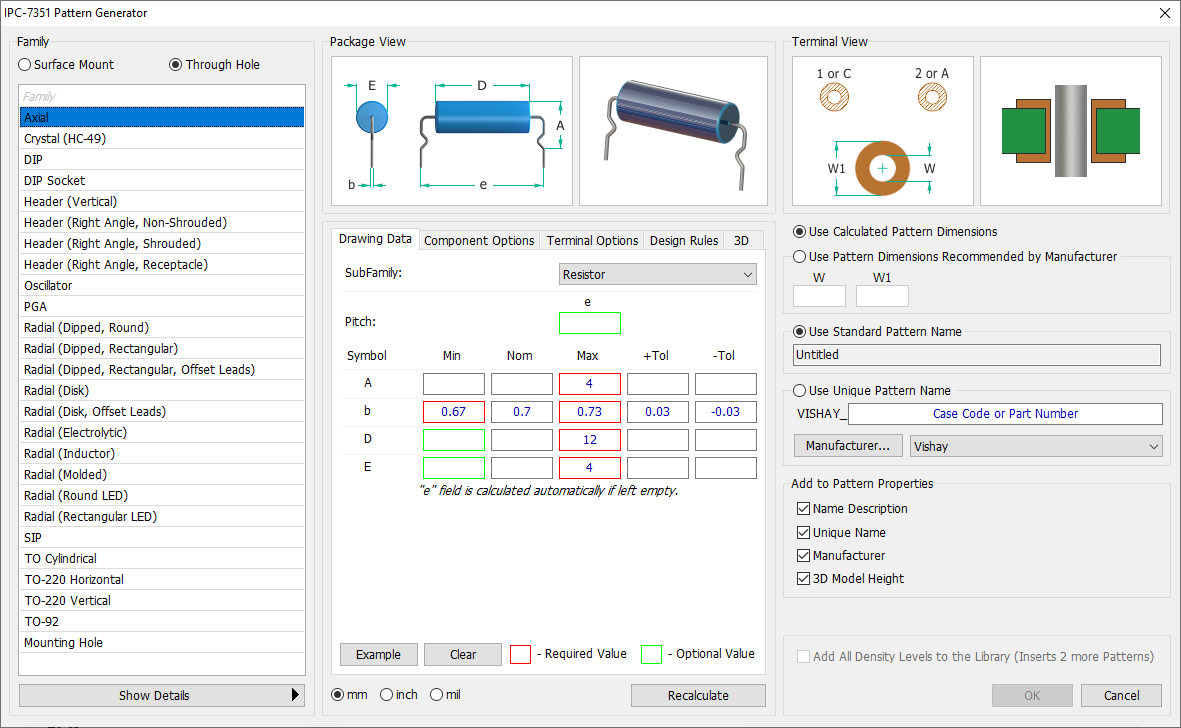The width and height of the screenshot is (1181, 728).
Task: Click the 3D axial resistor preview
Action: (673, 131)
